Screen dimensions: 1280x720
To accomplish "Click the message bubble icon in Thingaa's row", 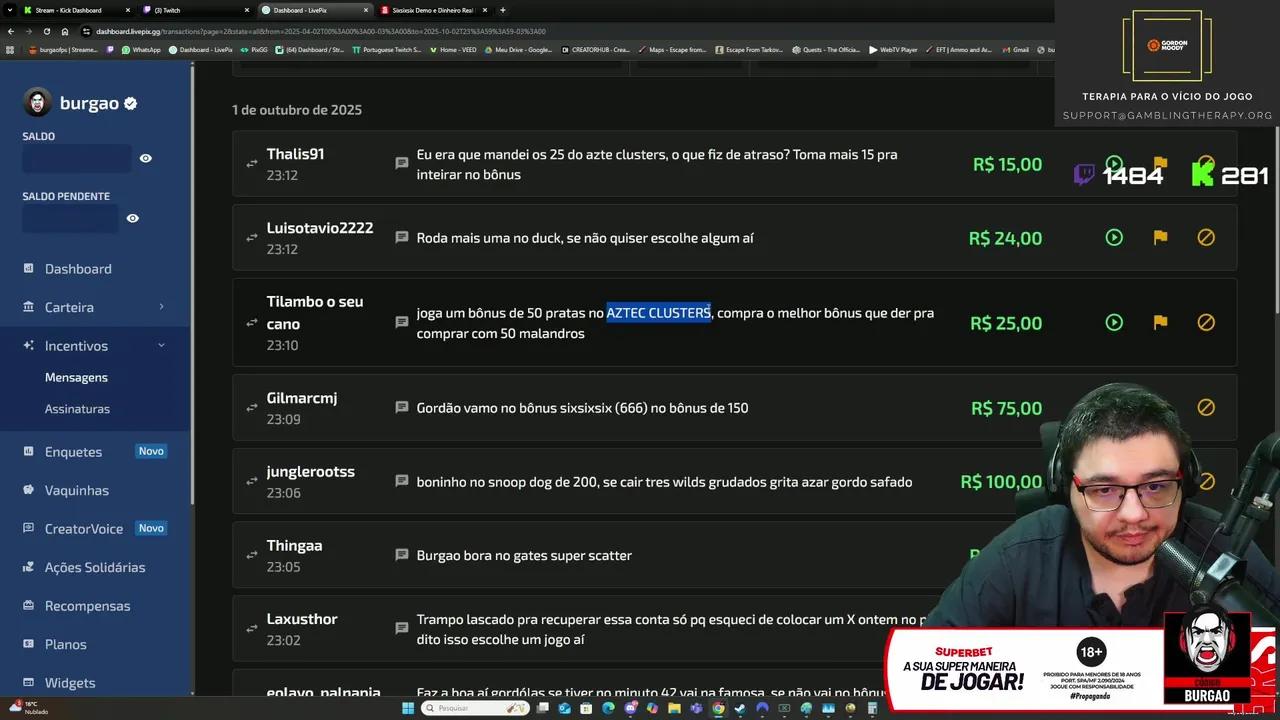I will click(x=402, y=555).
